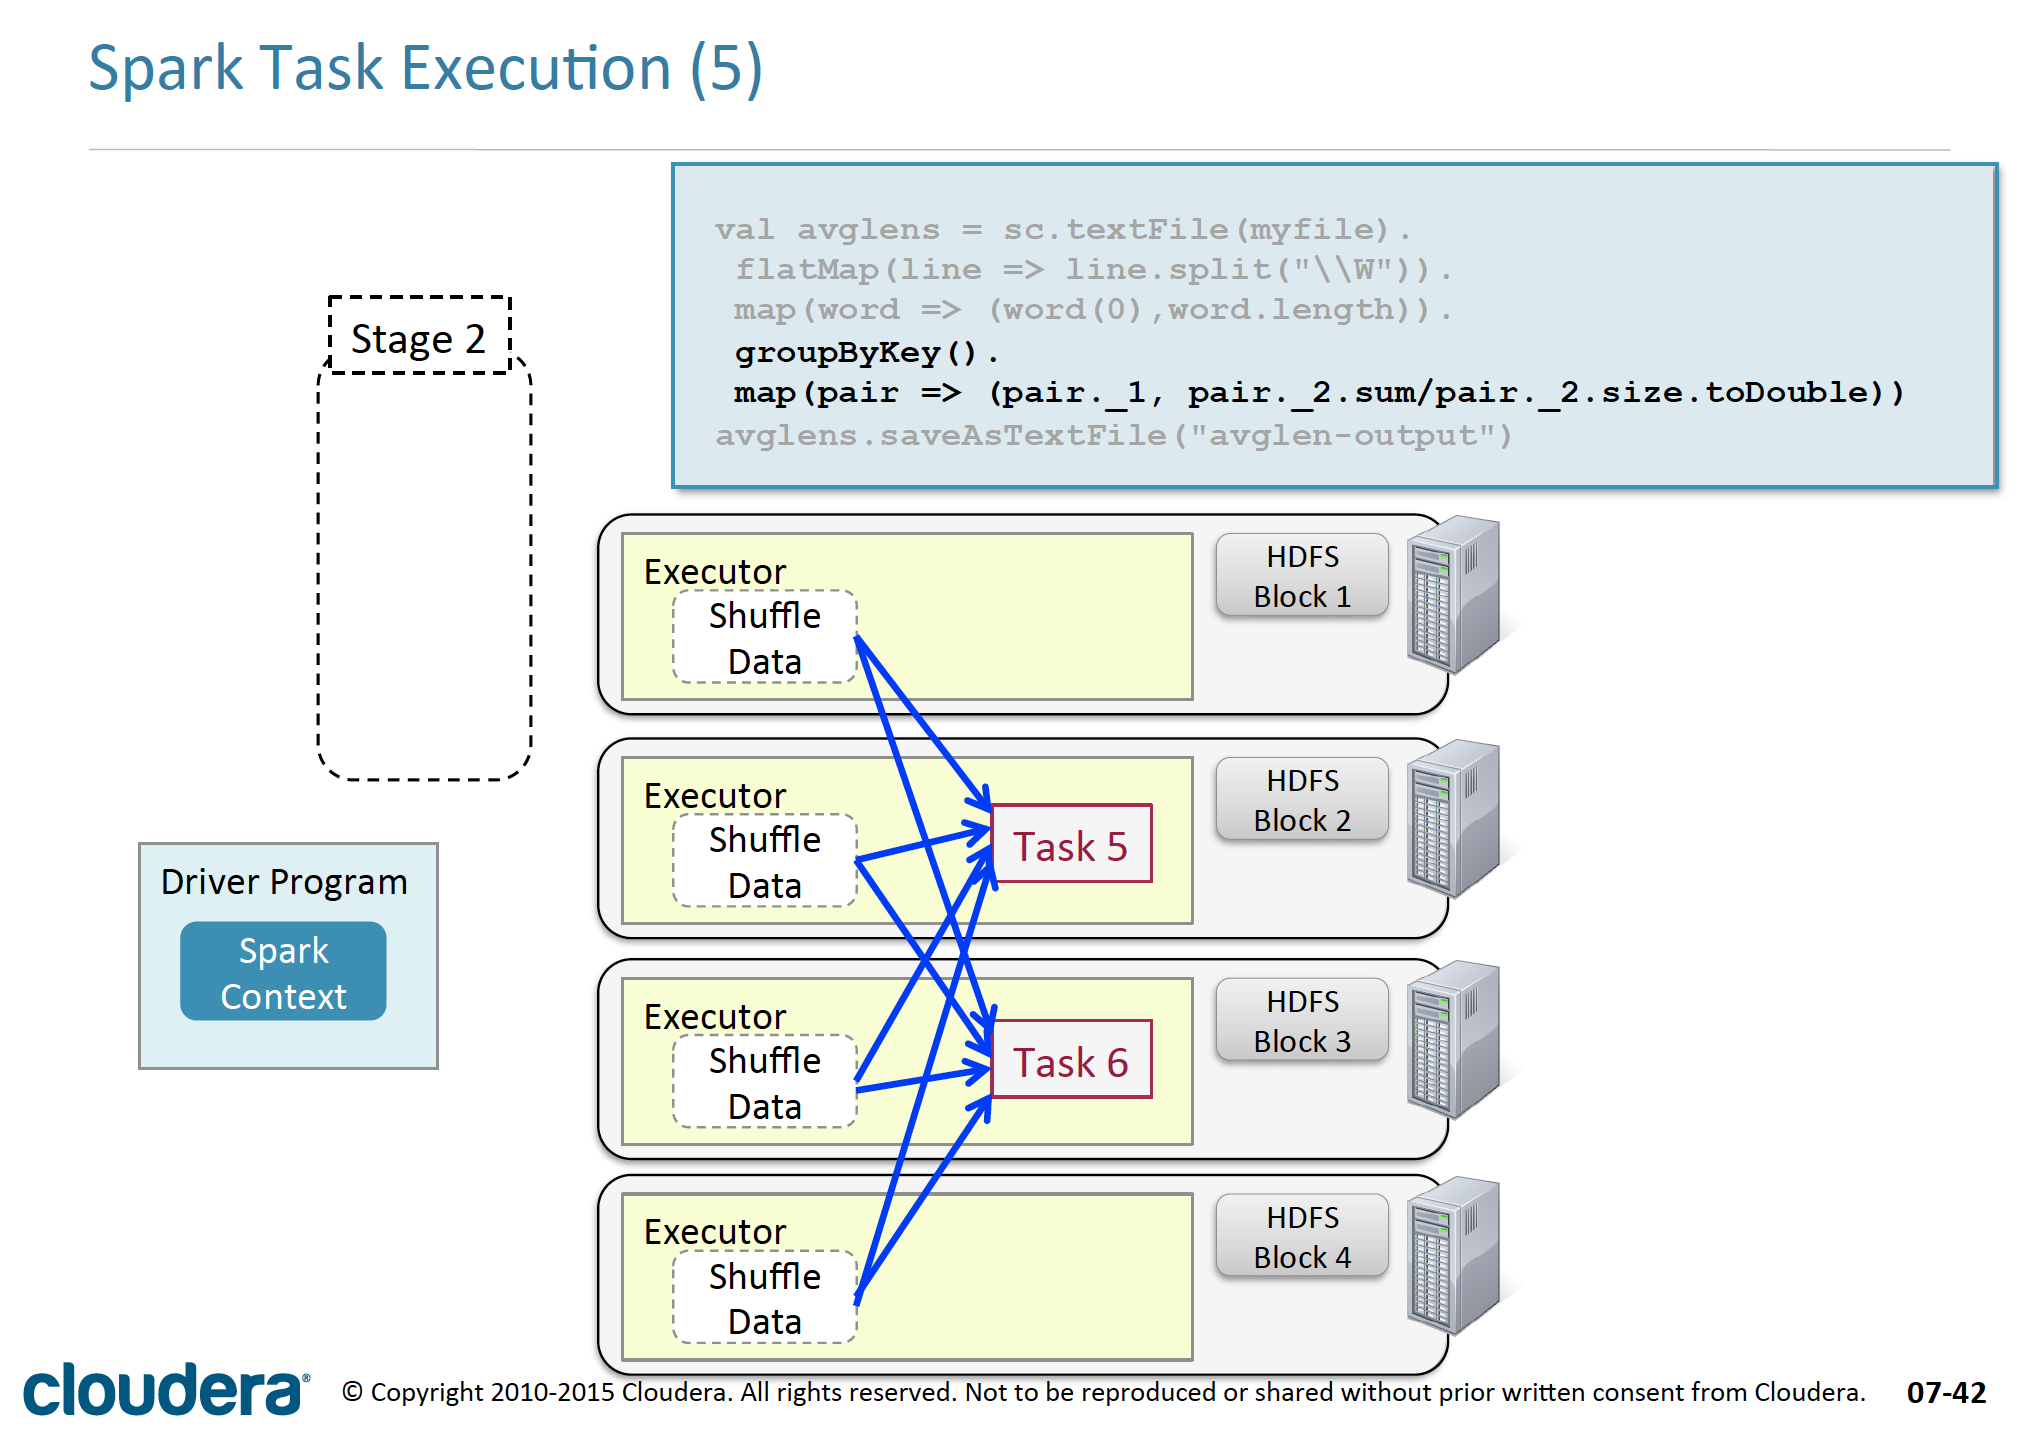This screenshot has width=2034, height=1436.
Task: Select the Task 6 box
Action: (1071, 1061)
